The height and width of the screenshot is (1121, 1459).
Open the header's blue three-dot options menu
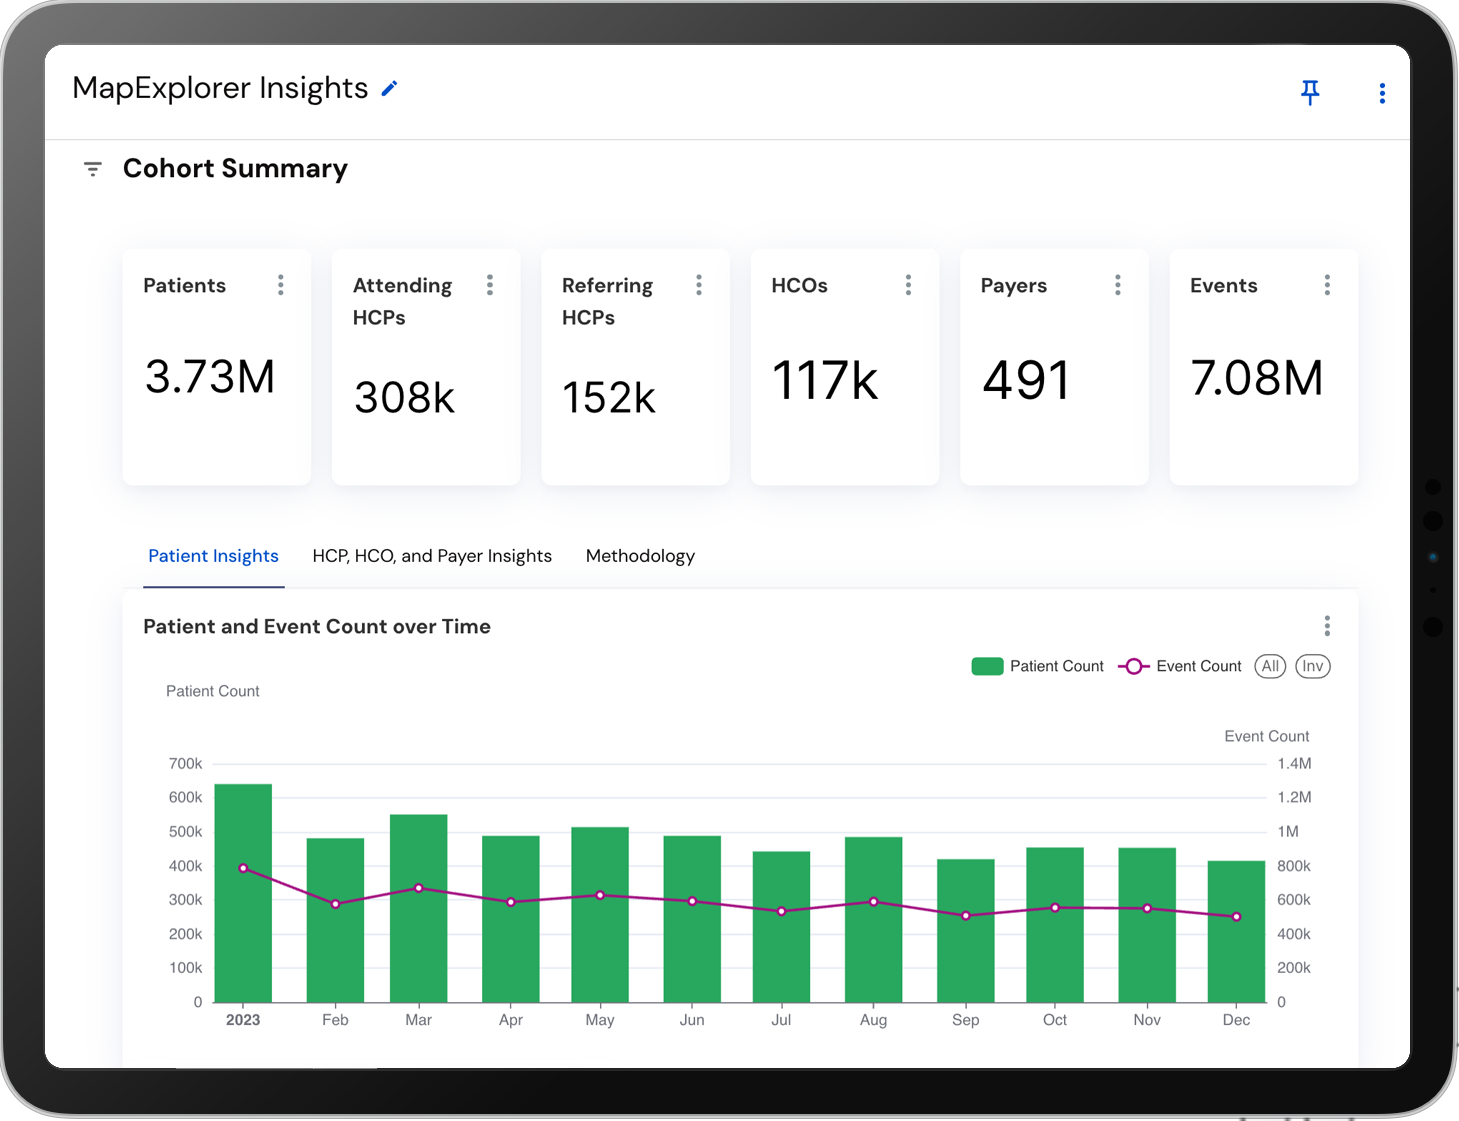(x=1382, y=93)
